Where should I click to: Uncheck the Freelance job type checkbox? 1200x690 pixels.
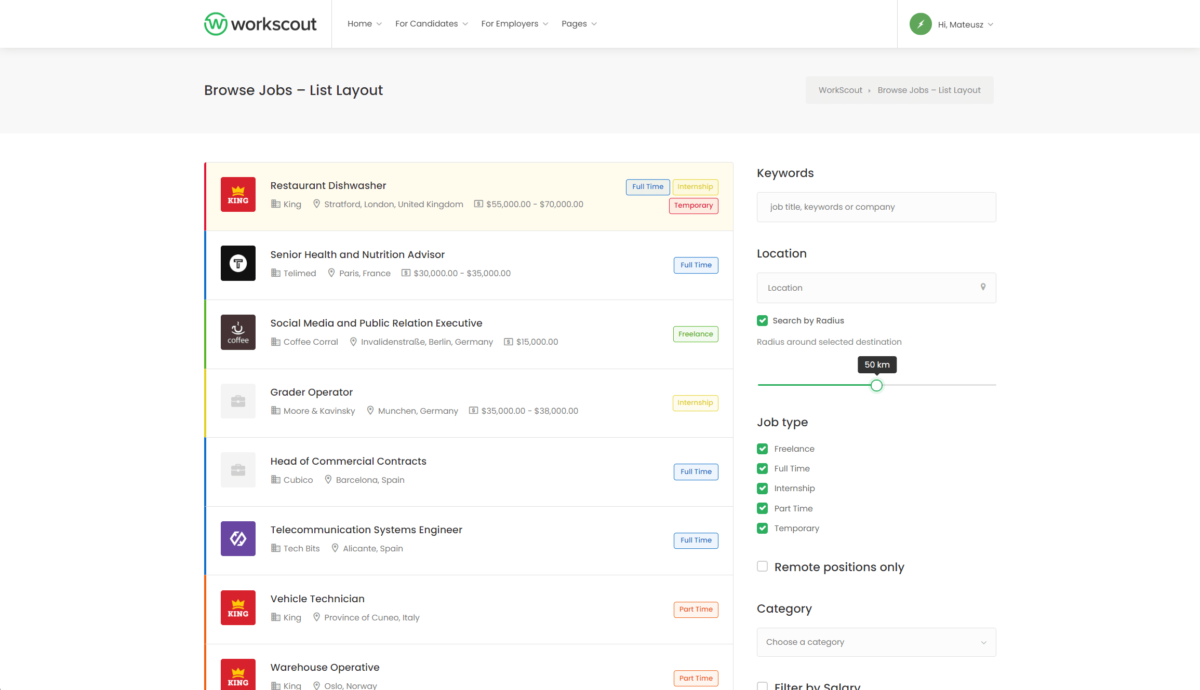pos(763,449)
